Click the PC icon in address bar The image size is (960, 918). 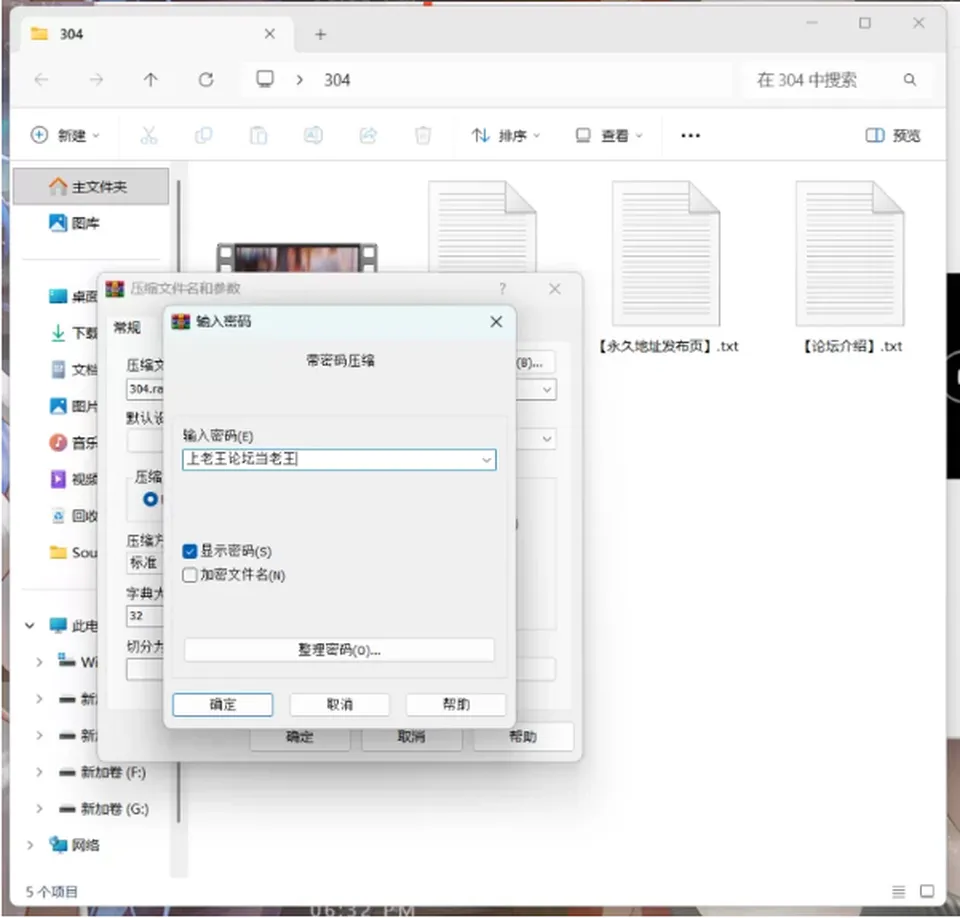point(265,79)
